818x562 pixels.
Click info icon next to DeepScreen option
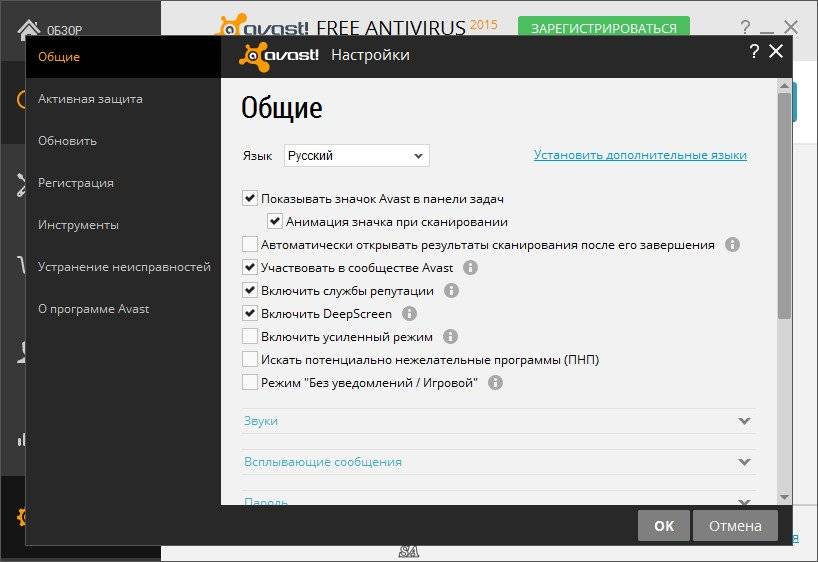tap(410, 314)
